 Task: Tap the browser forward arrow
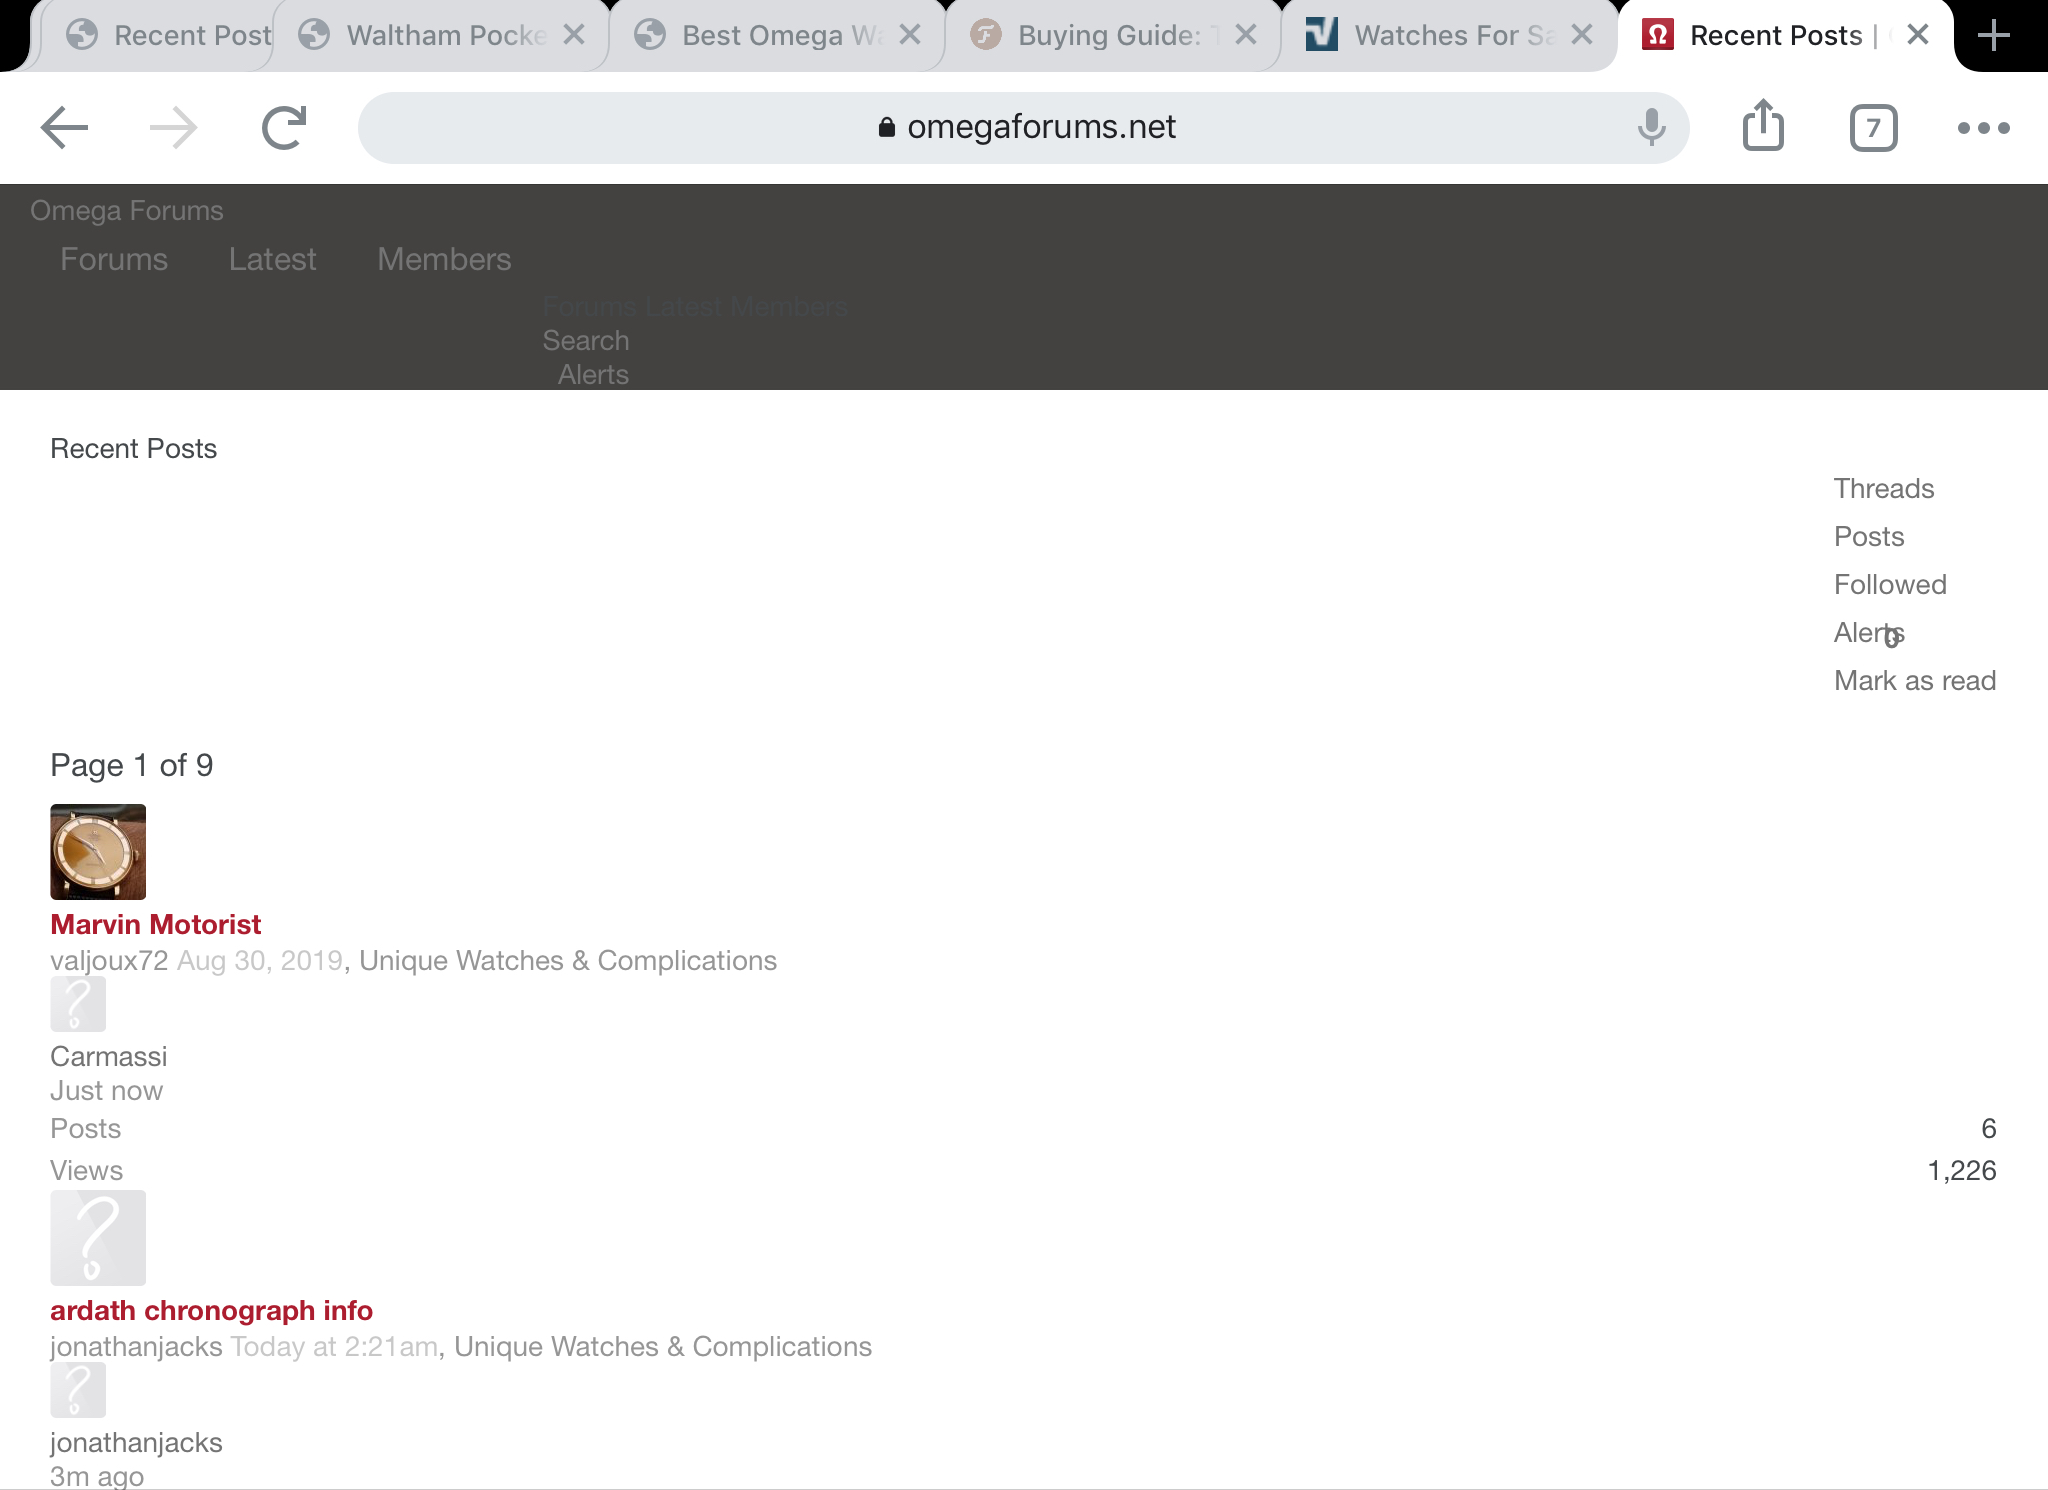[x=173, y=128]
